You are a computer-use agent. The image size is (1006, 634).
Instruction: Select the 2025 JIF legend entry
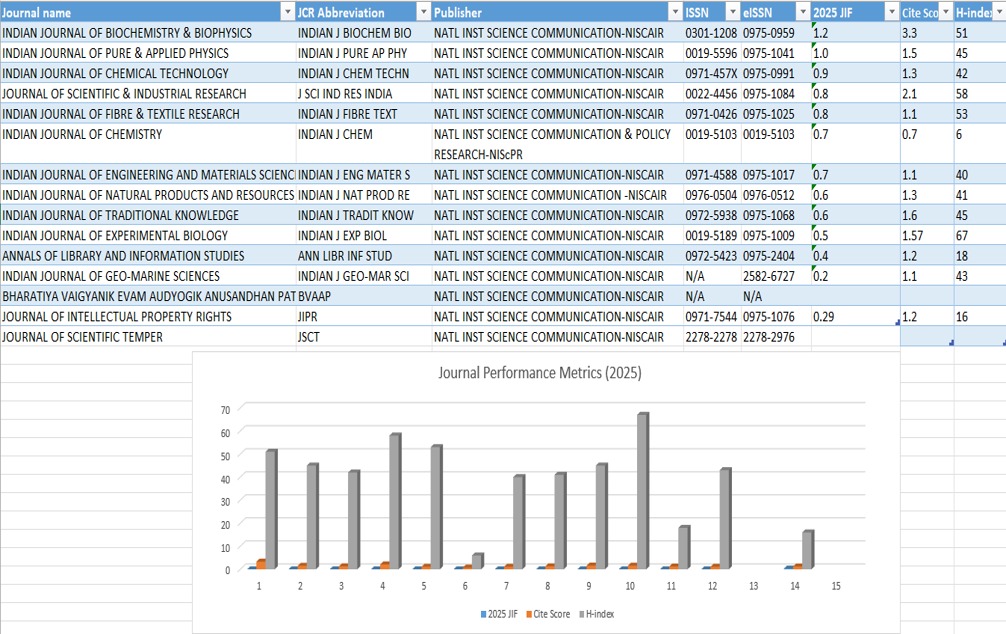pyautogui.click(x=499, y=614)
